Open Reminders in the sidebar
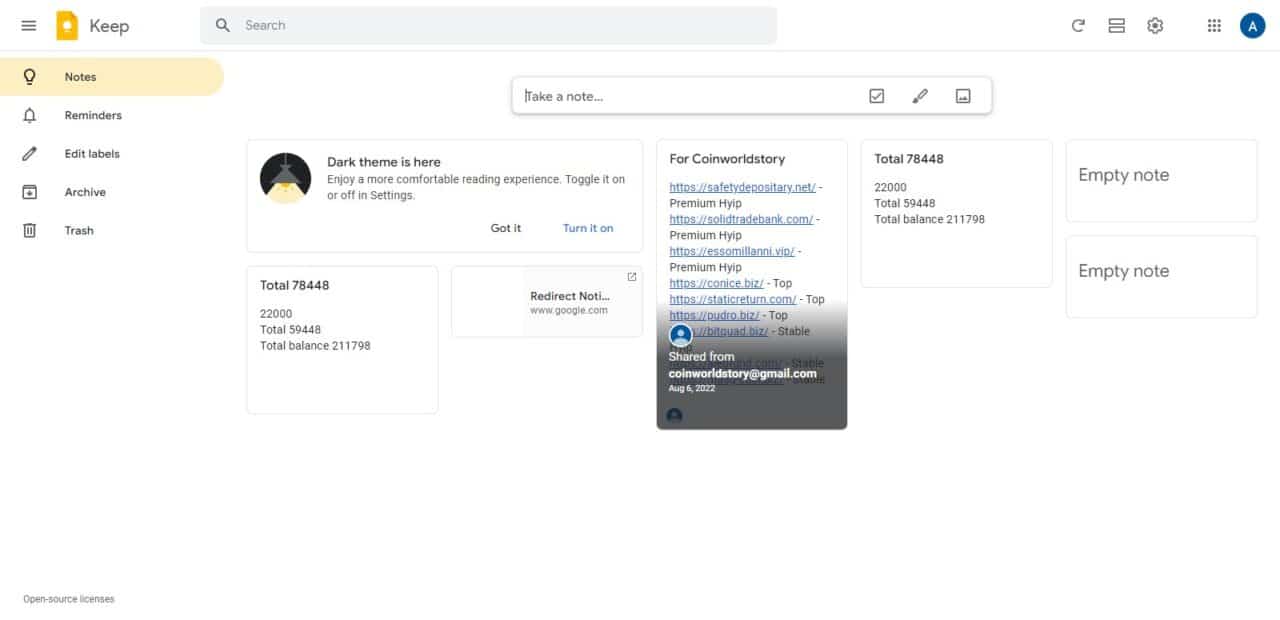This screenshot has width=1280, height=620. [112, 115]
